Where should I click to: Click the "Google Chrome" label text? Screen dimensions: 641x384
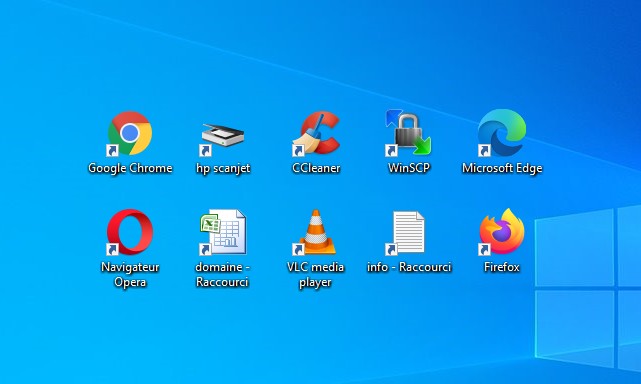coord(130,168)
